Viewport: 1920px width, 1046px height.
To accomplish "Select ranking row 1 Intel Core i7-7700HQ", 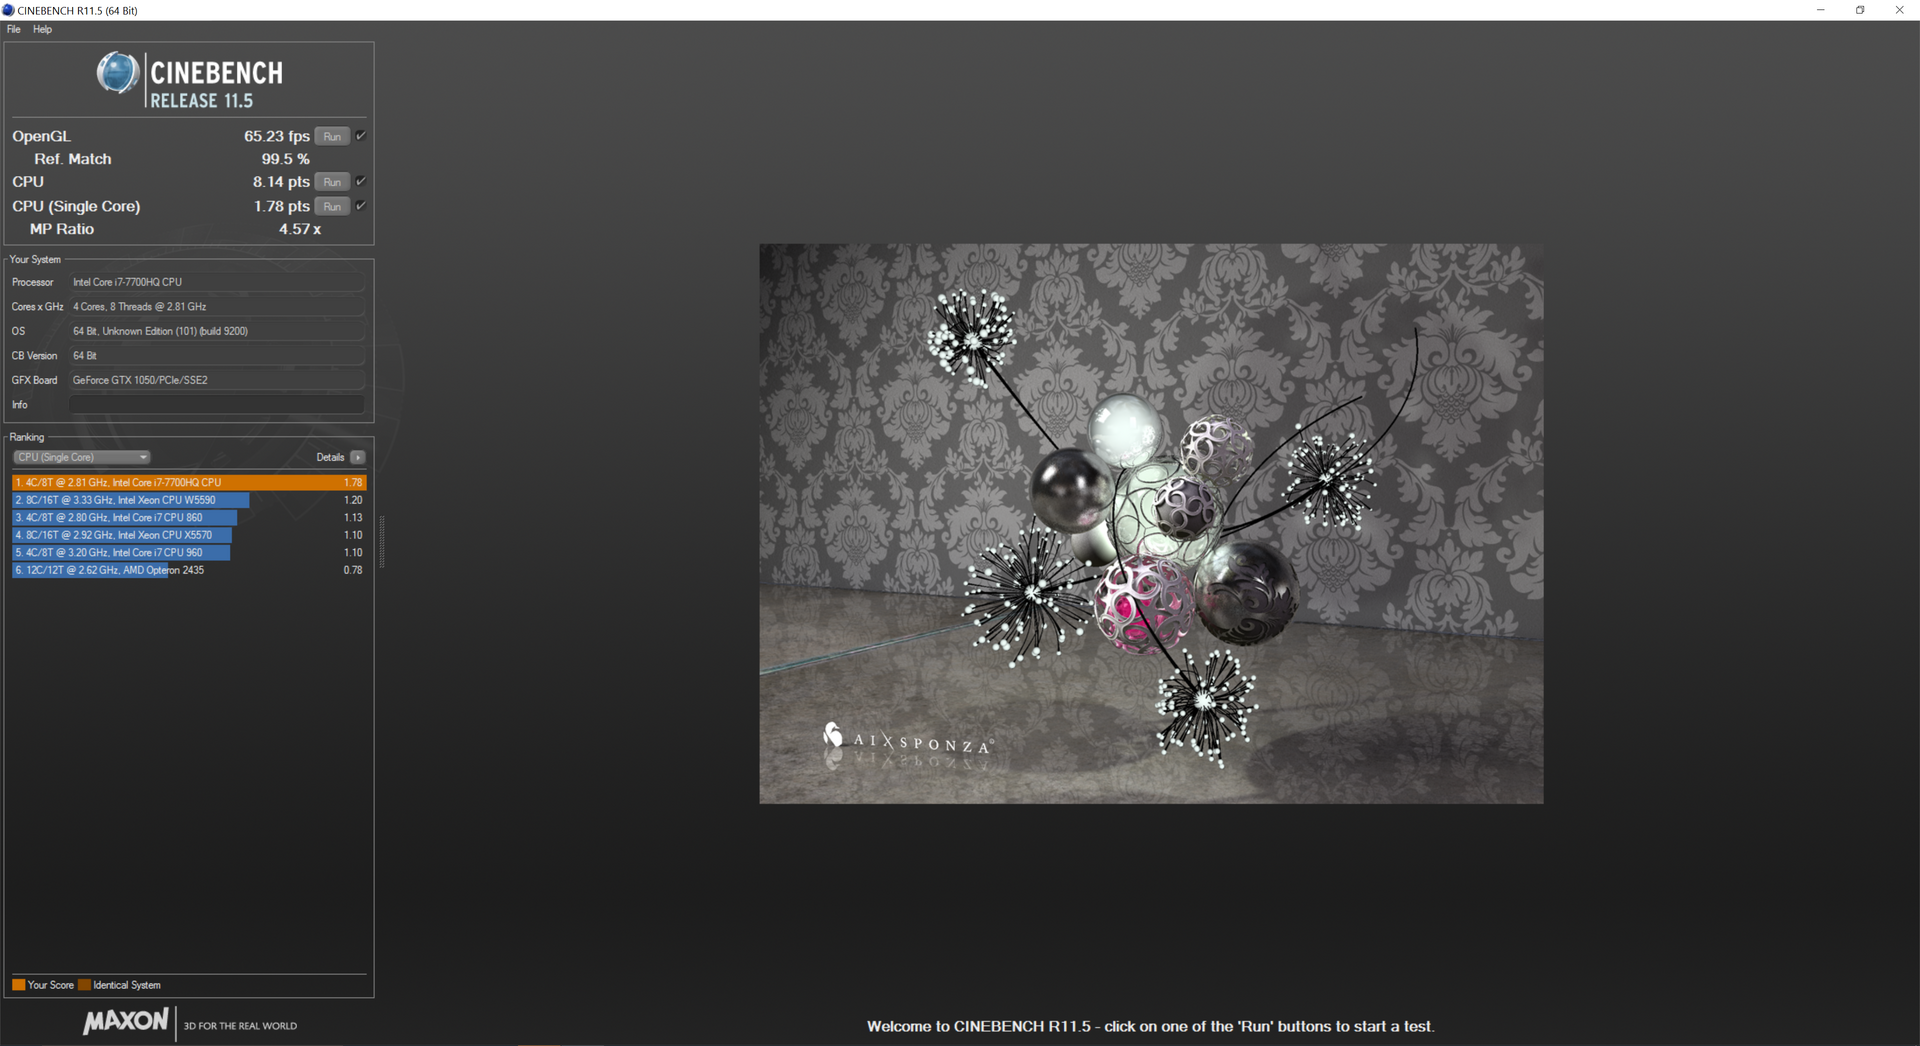I will [x=189, y=482].
